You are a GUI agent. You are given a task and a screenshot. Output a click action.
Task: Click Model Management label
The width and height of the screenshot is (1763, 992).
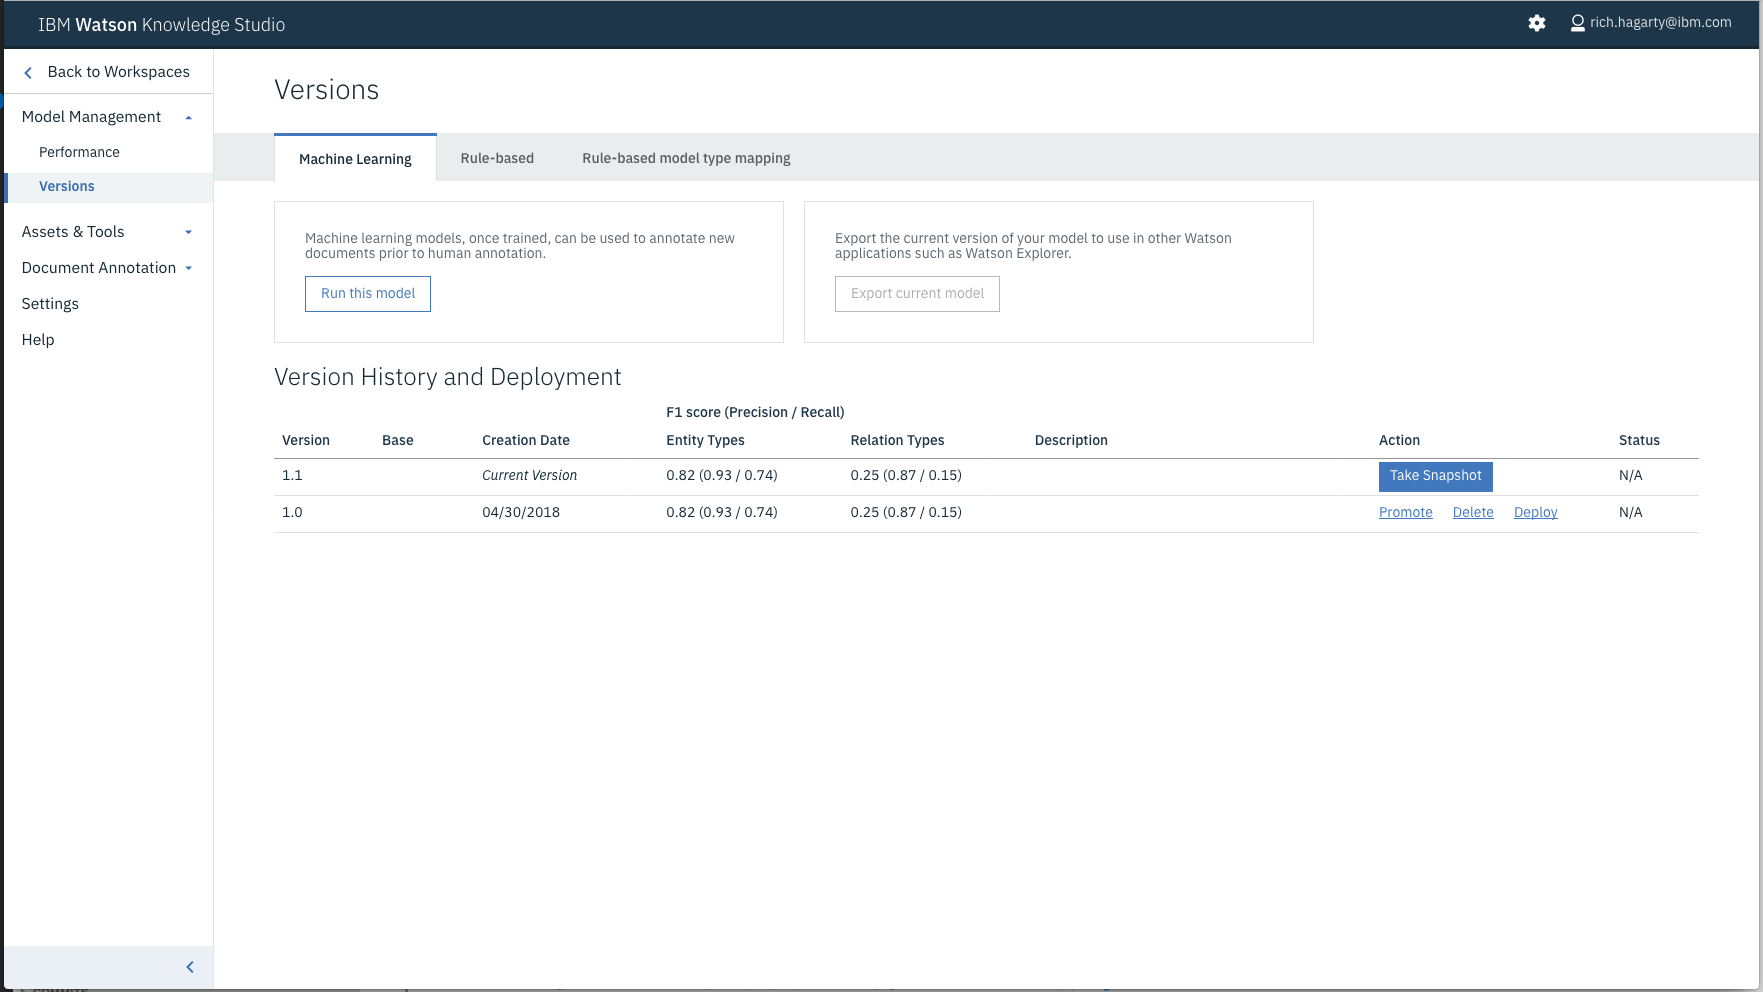click(91, 117)
